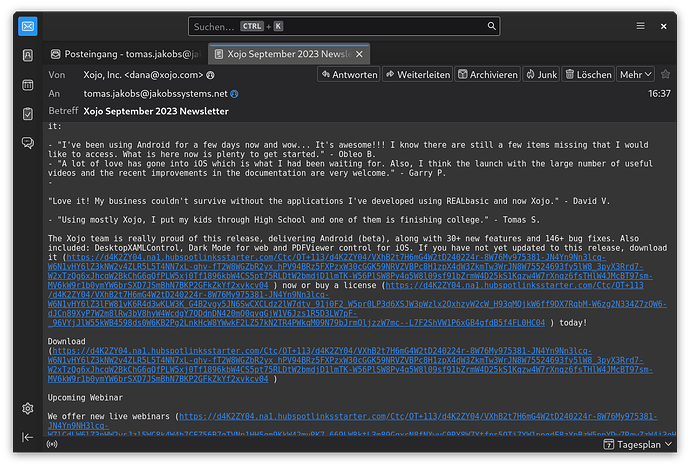This screenshot has height=466, width=690.
Task: Click the online status icon in status bar
Action: pos(52,444)
